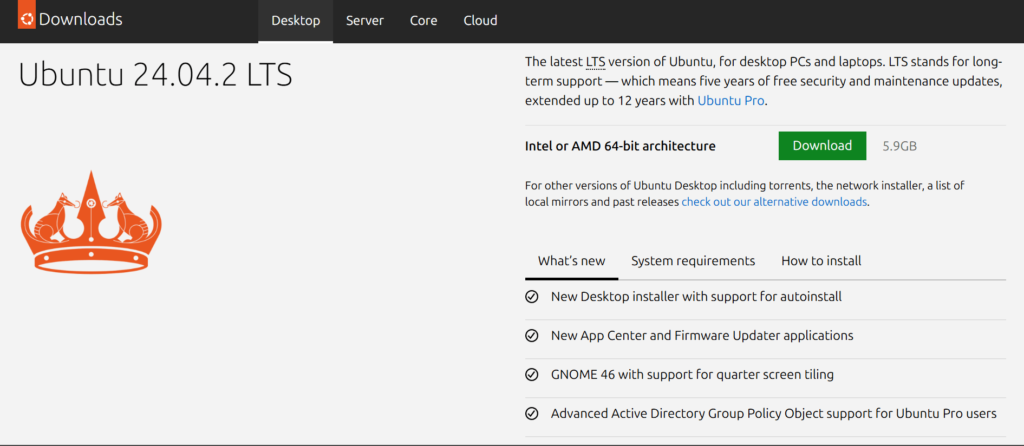Viewport: 1024px width, 446px height.
Task: Switch to the Server downloads tab
Action: (x=364, y=21)
